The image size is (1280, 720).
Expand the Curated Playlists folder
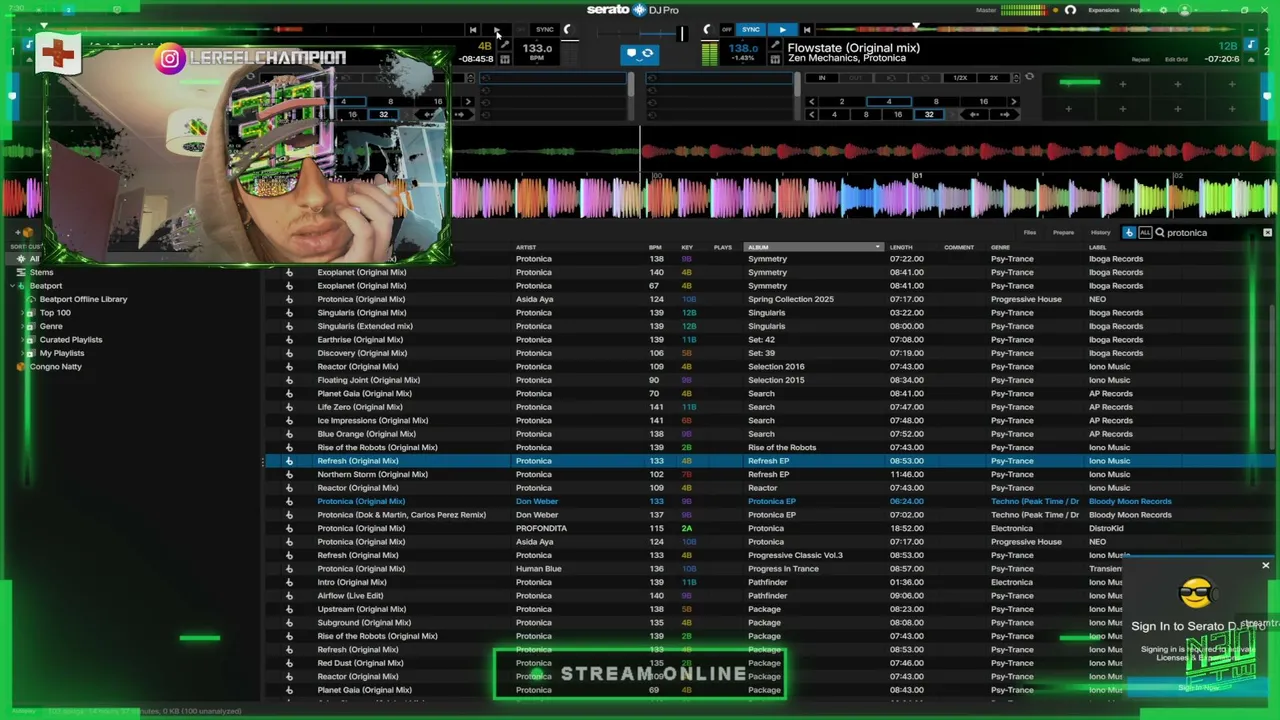pyautogui.click(x=24, y=340)
